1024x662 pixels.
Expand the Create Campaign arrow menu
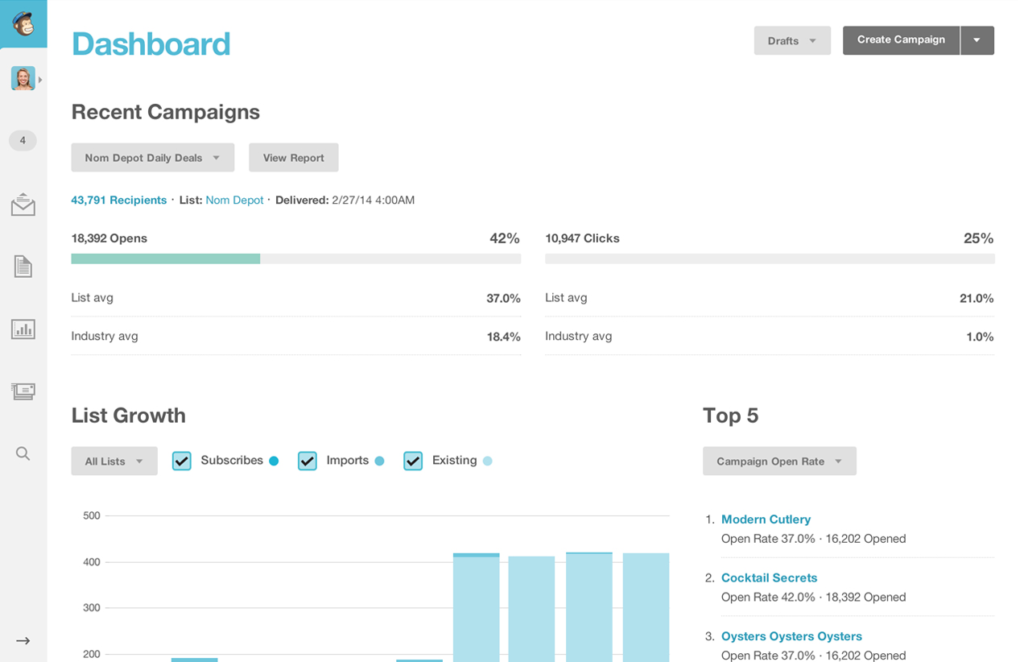(976, 40)
